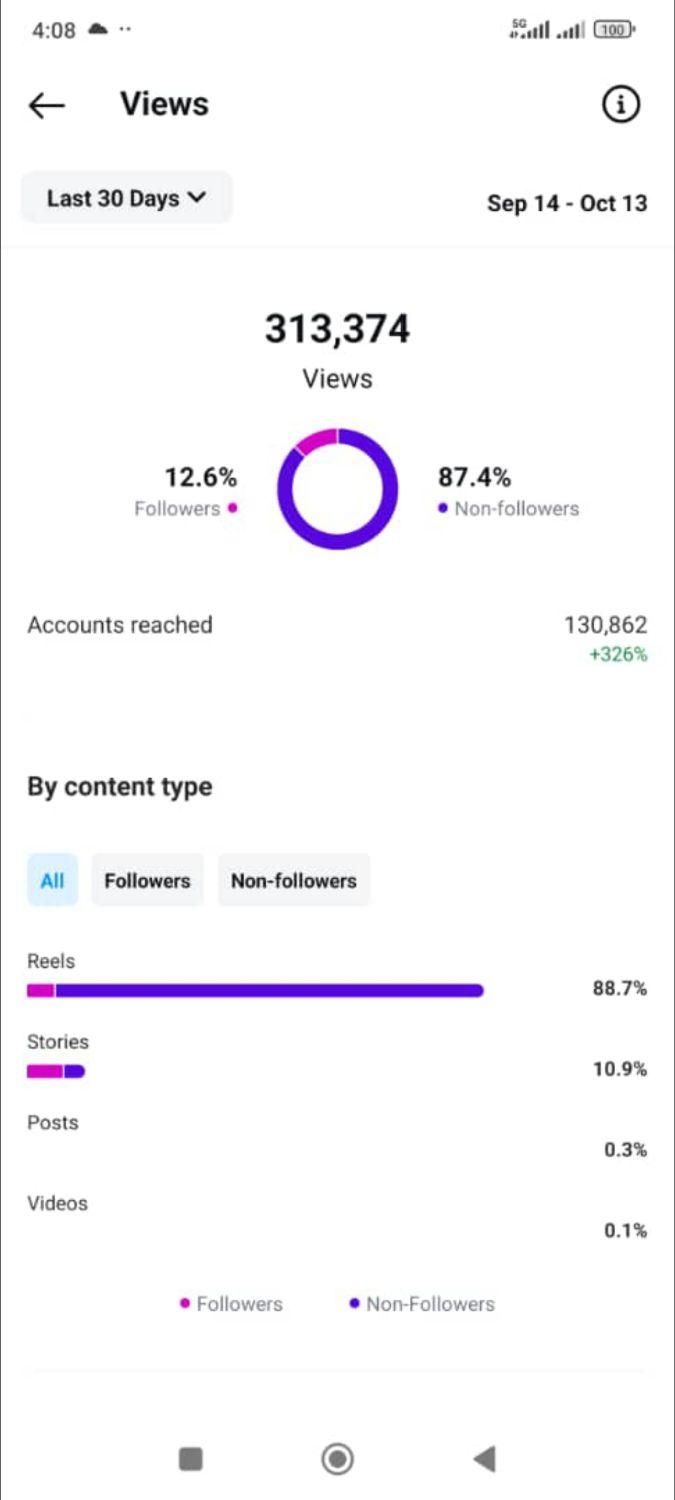Tap the back arrow icon
The width and height of the screenshot is (675, 1500).
(46, 105)
